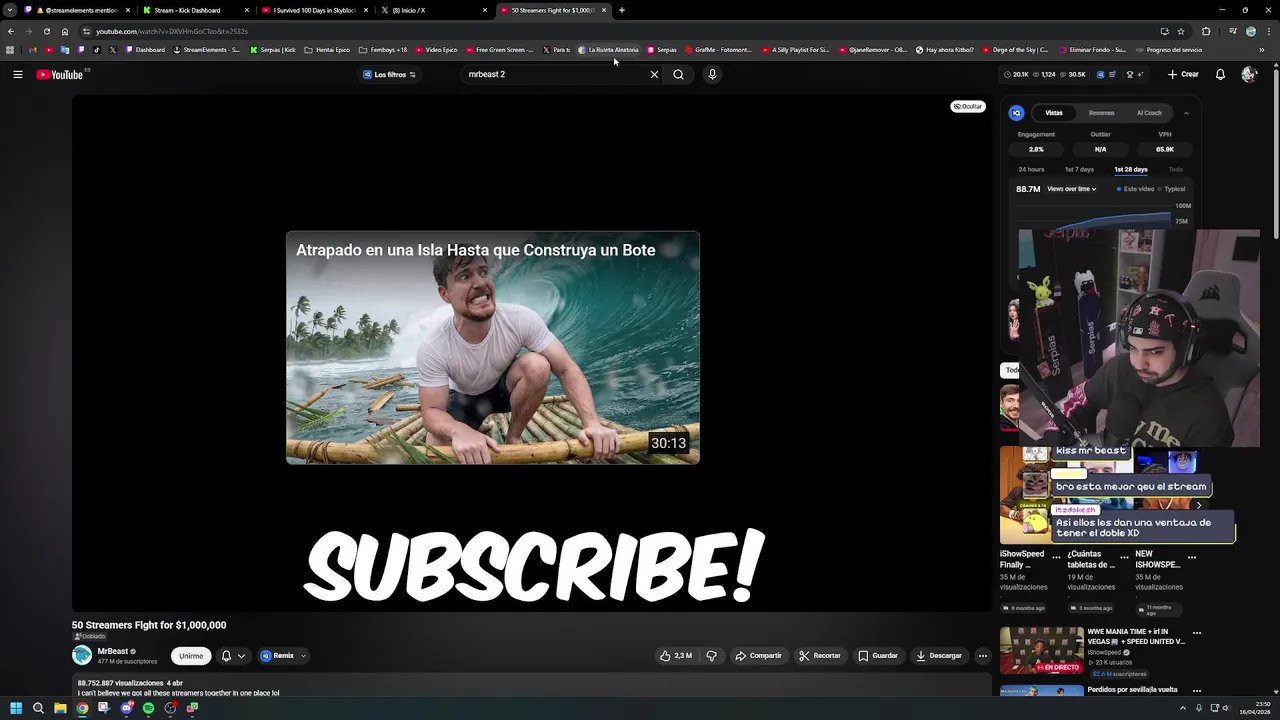Open the YouTube hamburger guide menu
The width and height of the screenshot is (1280, 720).
17,74
